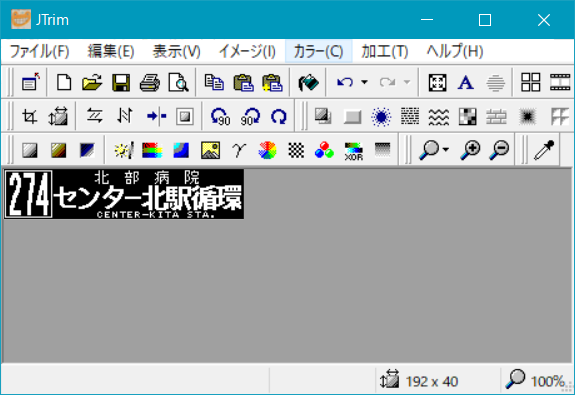
Task: Click the Undo arrow
Action: tap(345, 82)
